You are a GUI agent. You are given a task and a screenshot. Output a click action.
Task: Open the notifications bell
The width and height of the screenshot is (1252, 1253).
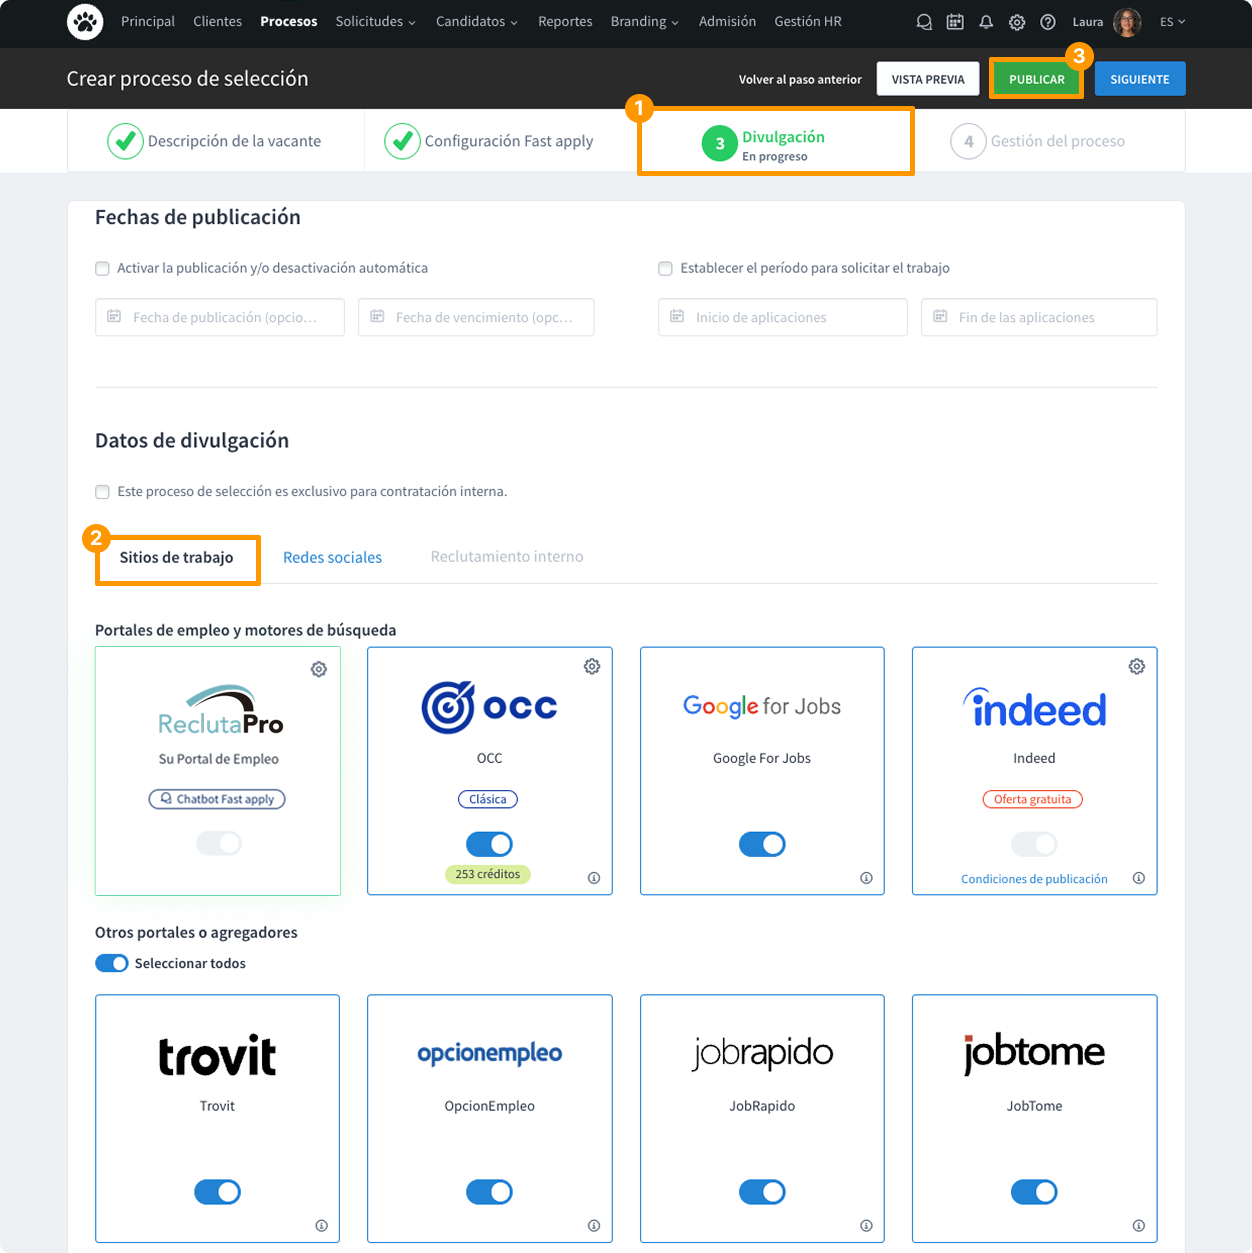tap(986, 22)
